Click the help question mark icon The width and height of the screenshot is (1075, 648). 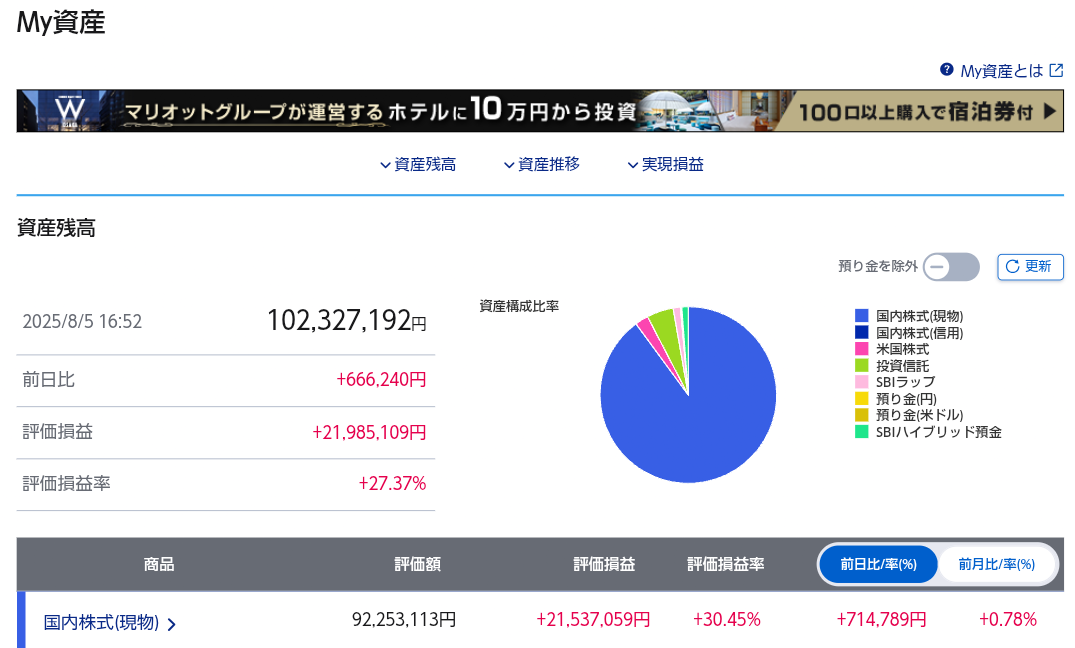click(946, 70)
